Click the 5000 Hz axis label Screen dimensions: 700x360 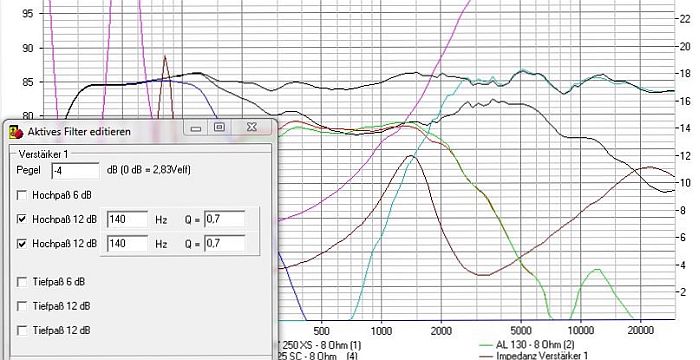(x=521, y=331)
